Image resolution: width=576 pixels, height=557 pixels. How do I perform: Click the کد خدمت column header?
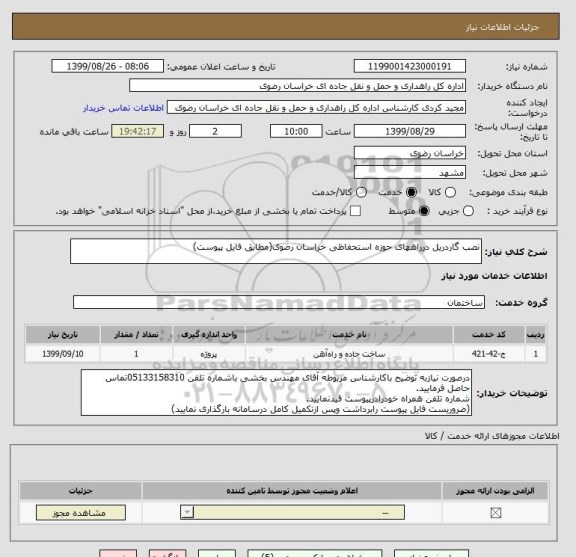pos(489,334)
